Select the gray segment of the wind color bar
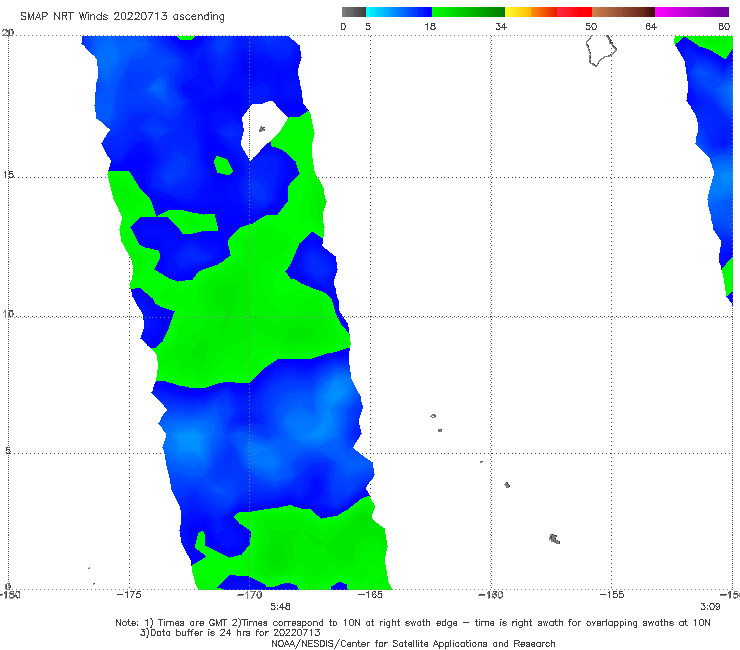This screenshot has width=740, height=650. (353, 12)
